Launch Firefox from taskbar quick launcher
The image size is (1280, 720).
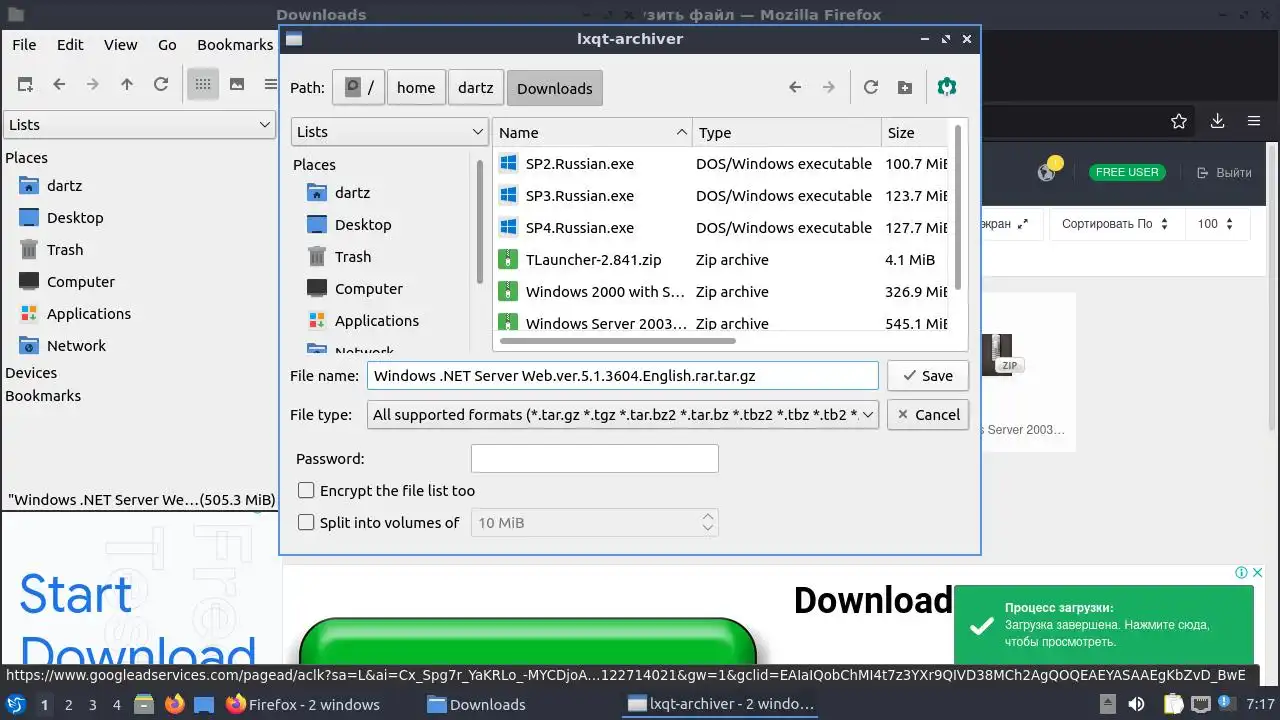point(175,704)
